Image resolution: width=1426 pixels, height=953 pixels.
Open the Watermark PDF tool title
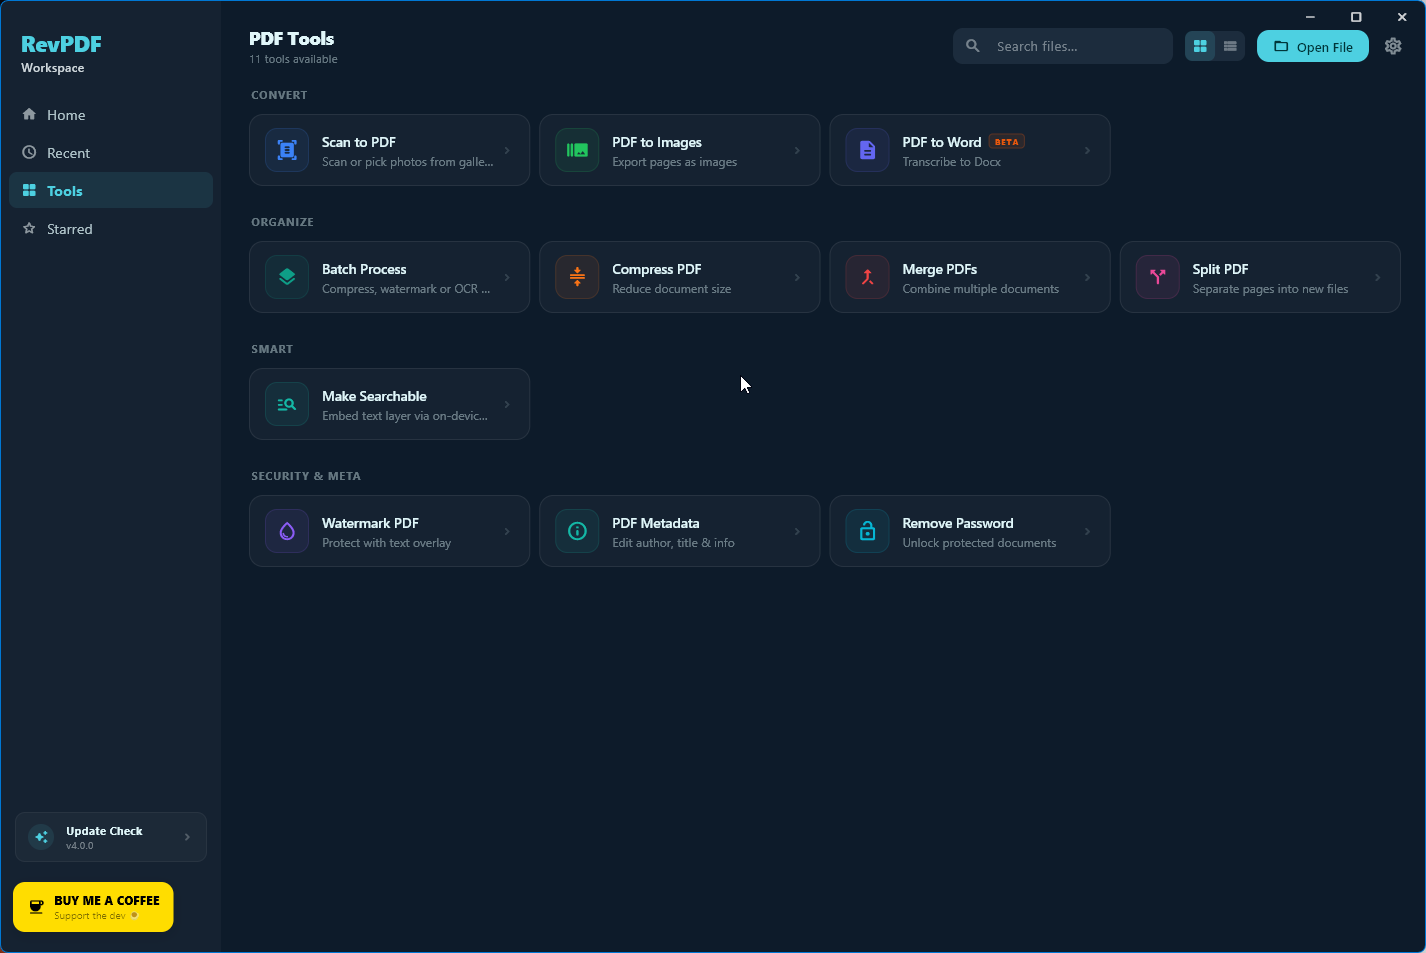(370, 523)
